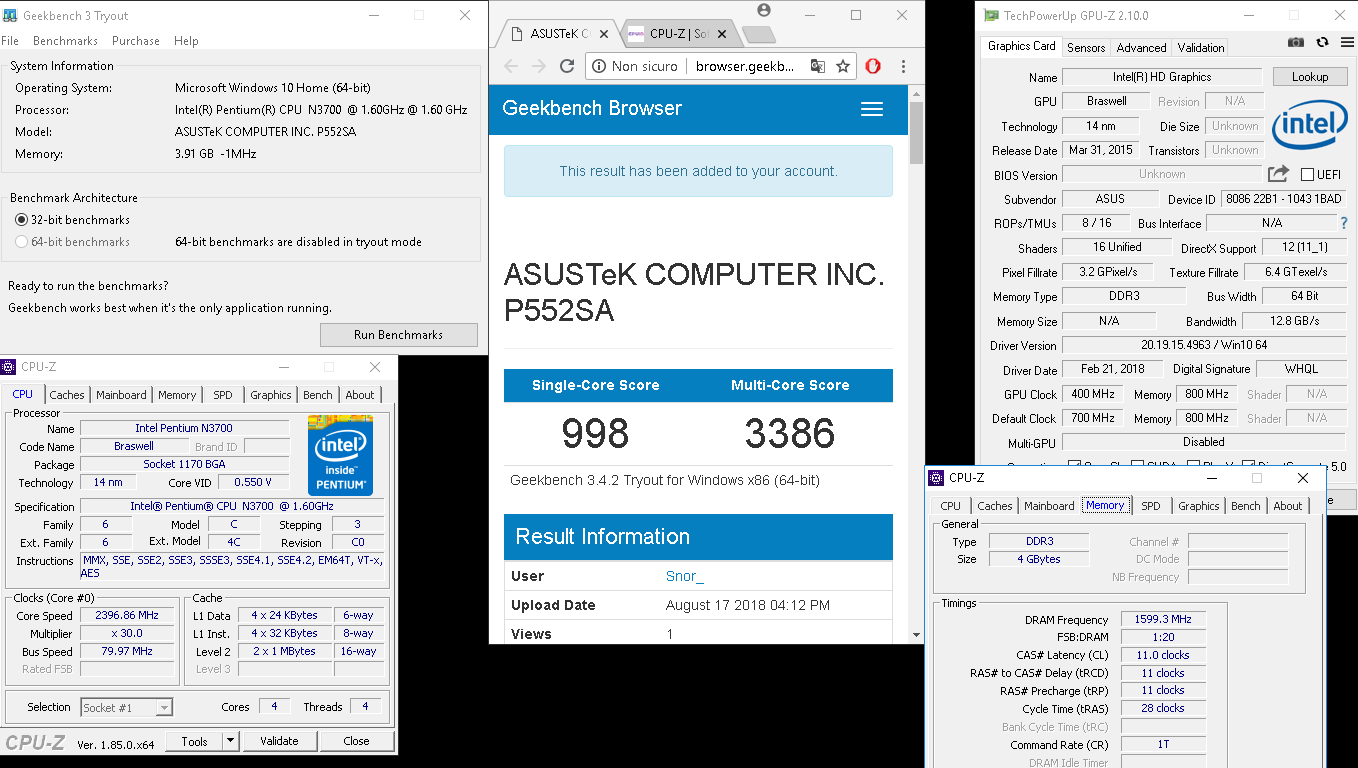
Task: Open the Graphics tab in the CPU-Z Memory window
Action: click(1199, 506)
